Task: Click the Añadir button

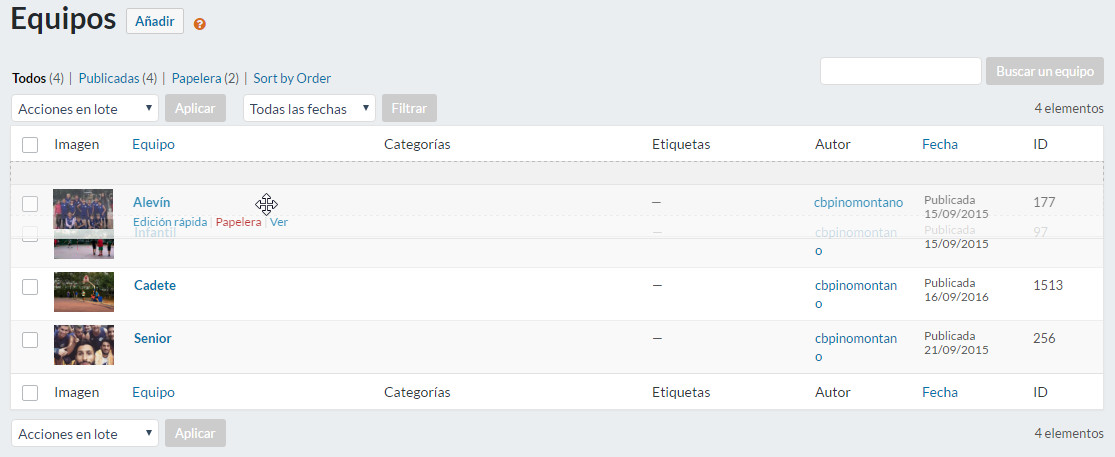Action: click(155, 21)
